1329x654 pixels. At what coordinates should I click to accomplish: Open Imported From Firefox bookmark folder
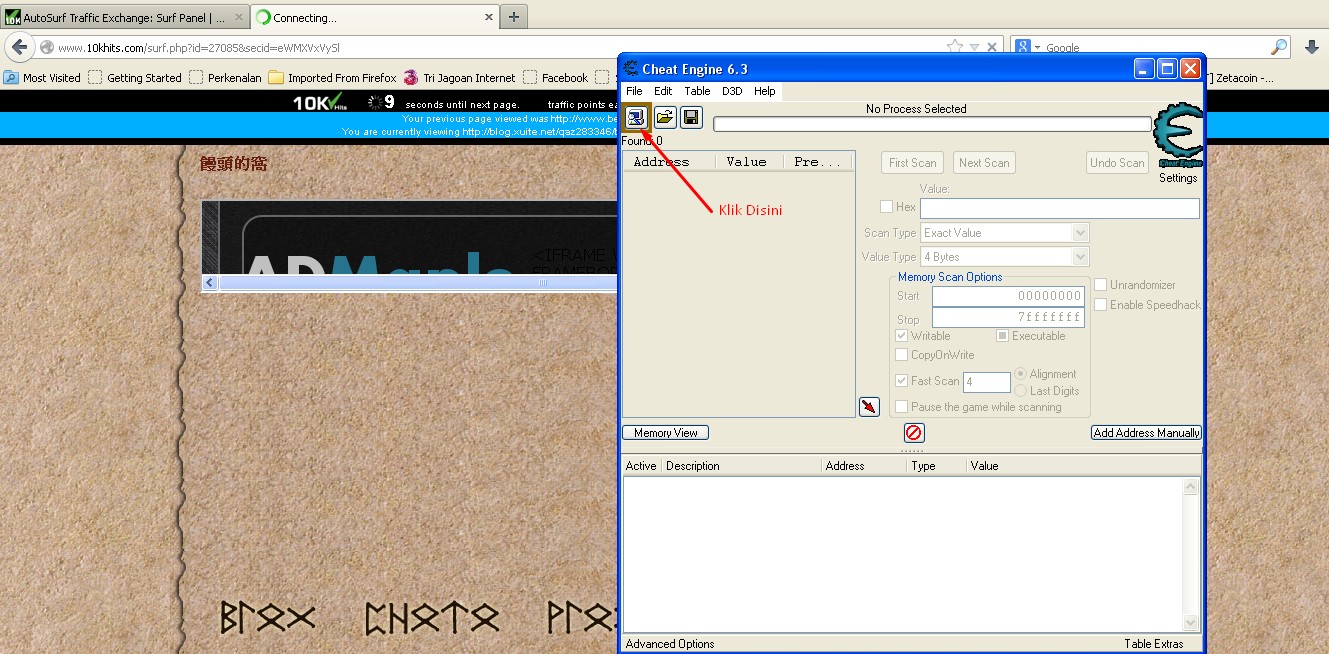(332, 78)
